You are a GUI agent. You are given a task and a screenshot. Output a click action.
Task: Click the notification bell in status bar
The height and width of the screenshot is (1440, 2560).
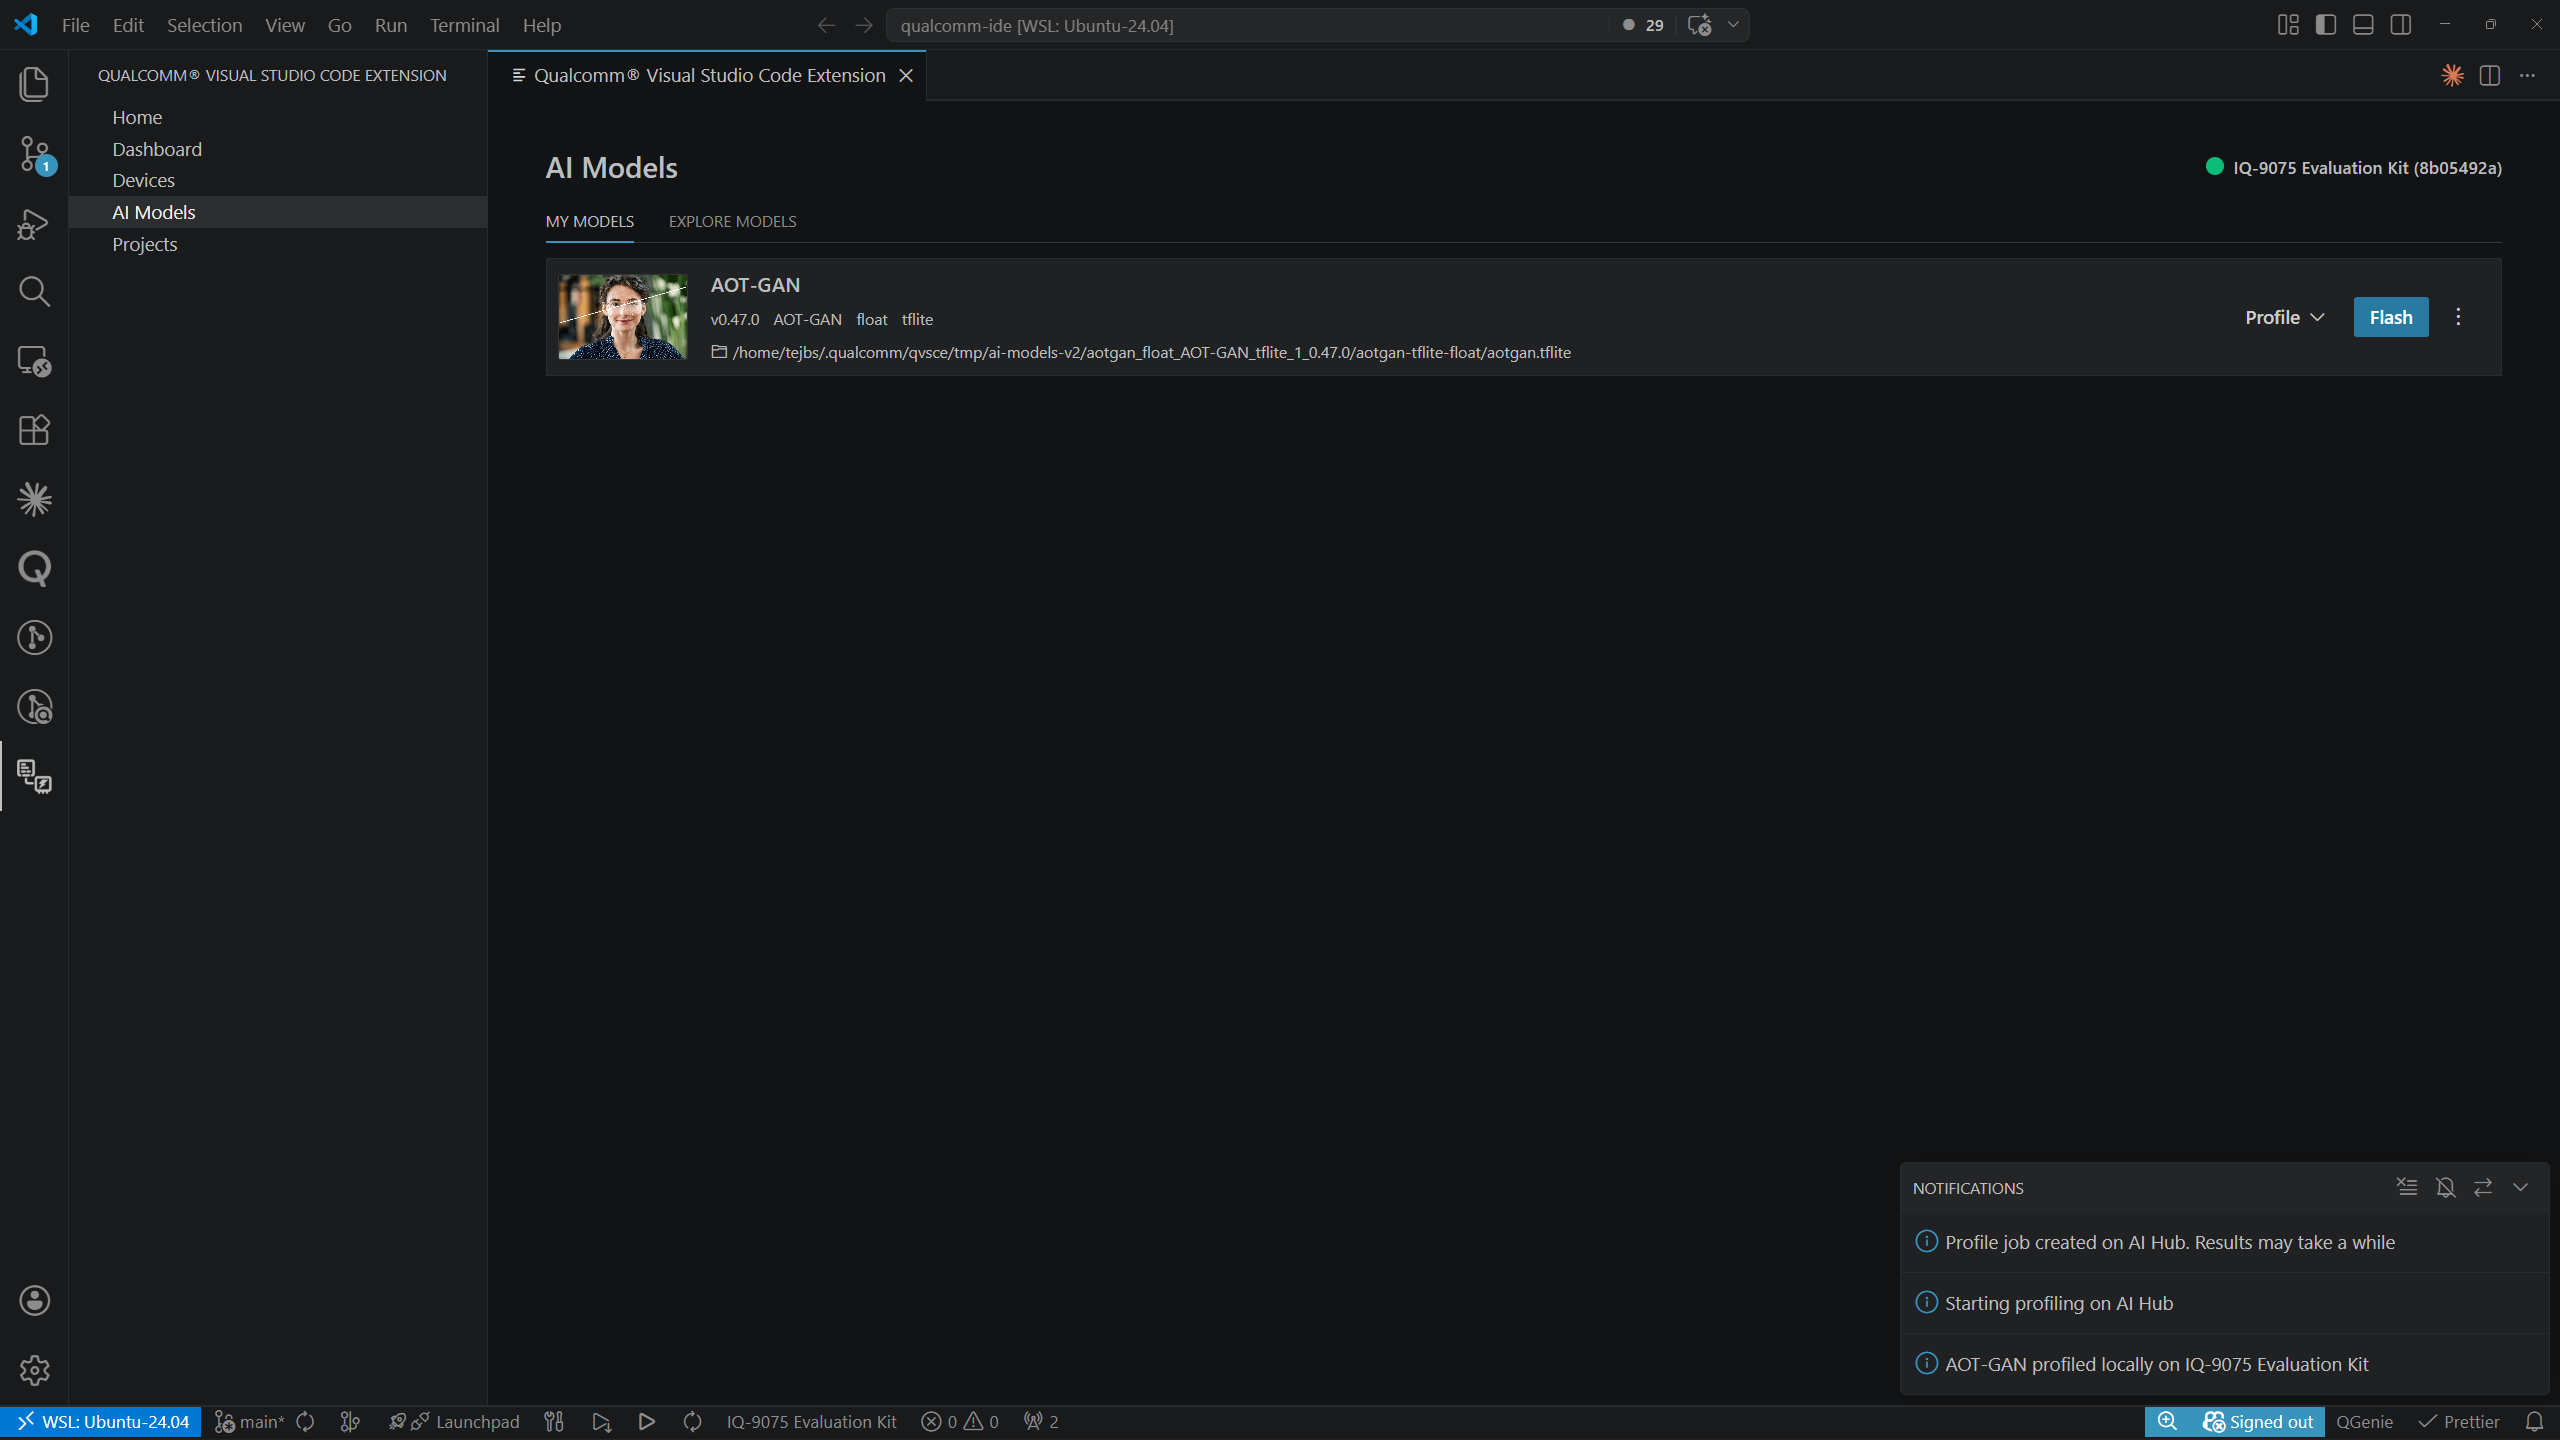(2534, 1421)
